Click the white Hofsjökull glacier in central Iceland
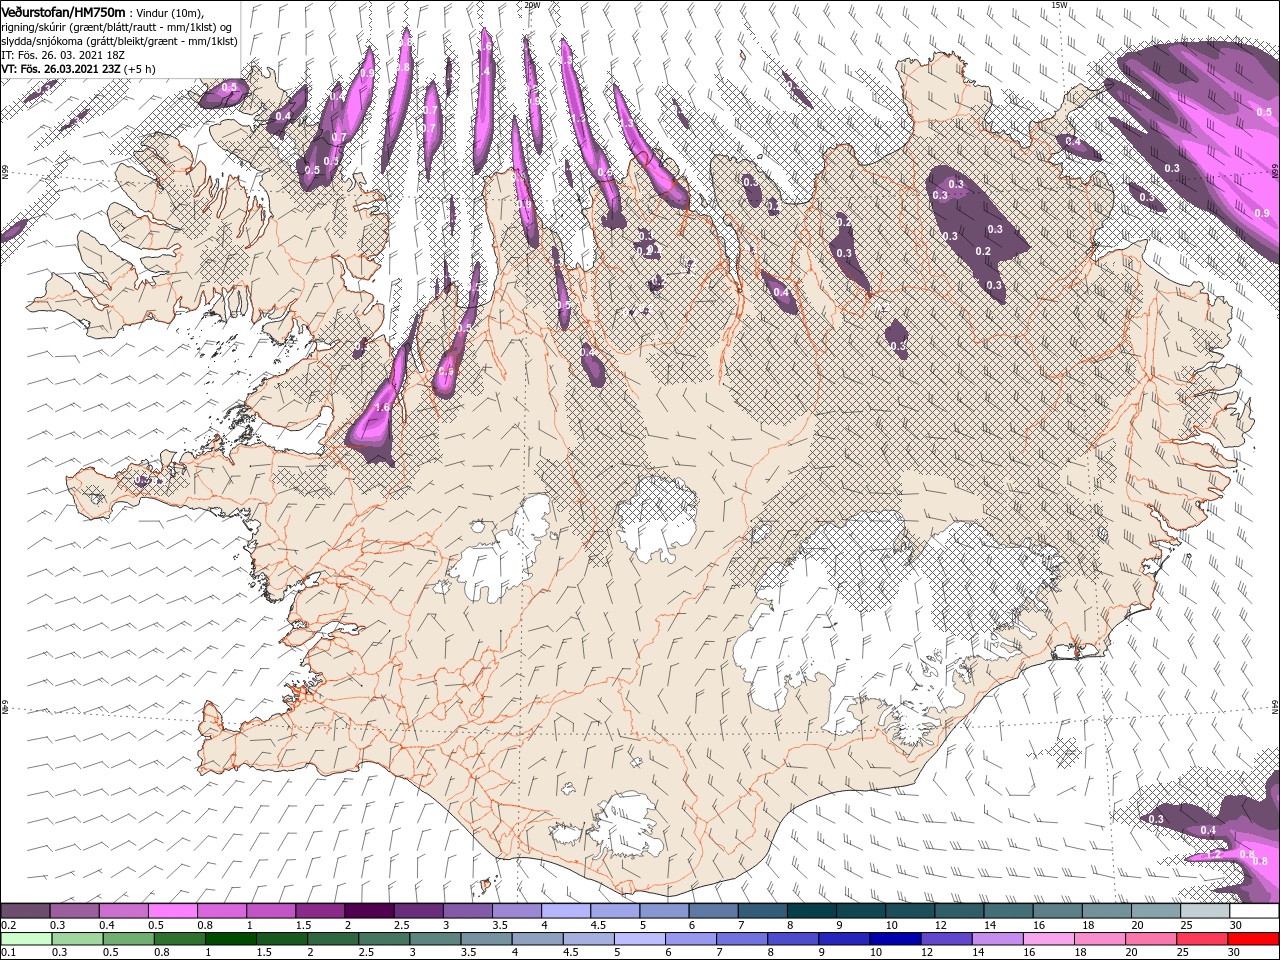The height and width of the screenshot is (960, 1280). point(657,515)
